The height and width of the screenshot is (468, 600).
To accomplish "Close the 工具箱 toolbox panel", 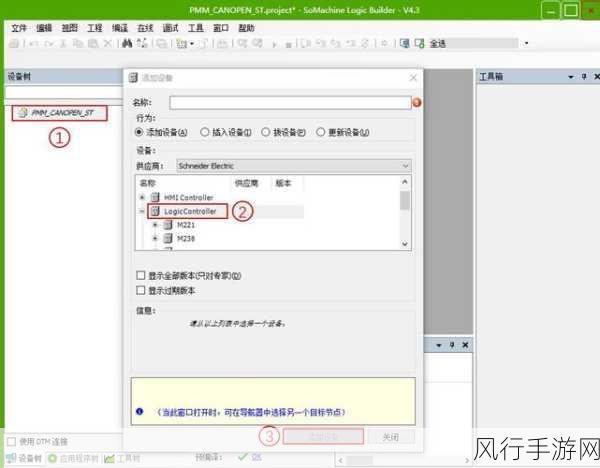I will [596, 77].
